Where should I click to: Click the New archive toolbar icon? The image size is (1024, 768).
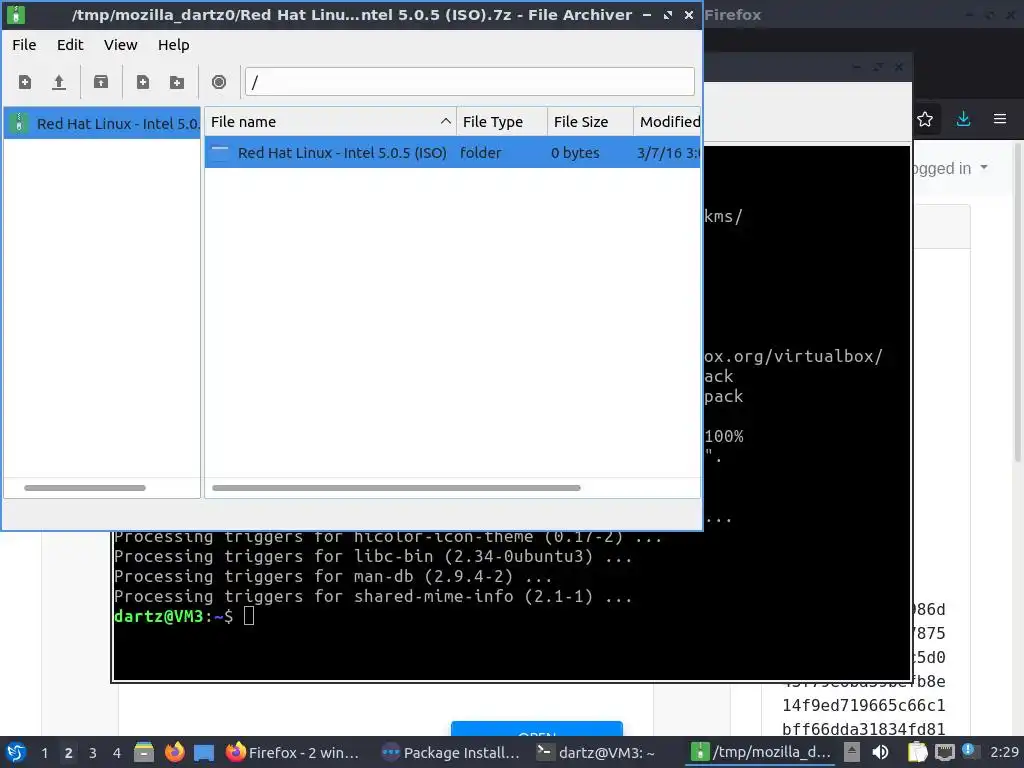tap(25, 82)
